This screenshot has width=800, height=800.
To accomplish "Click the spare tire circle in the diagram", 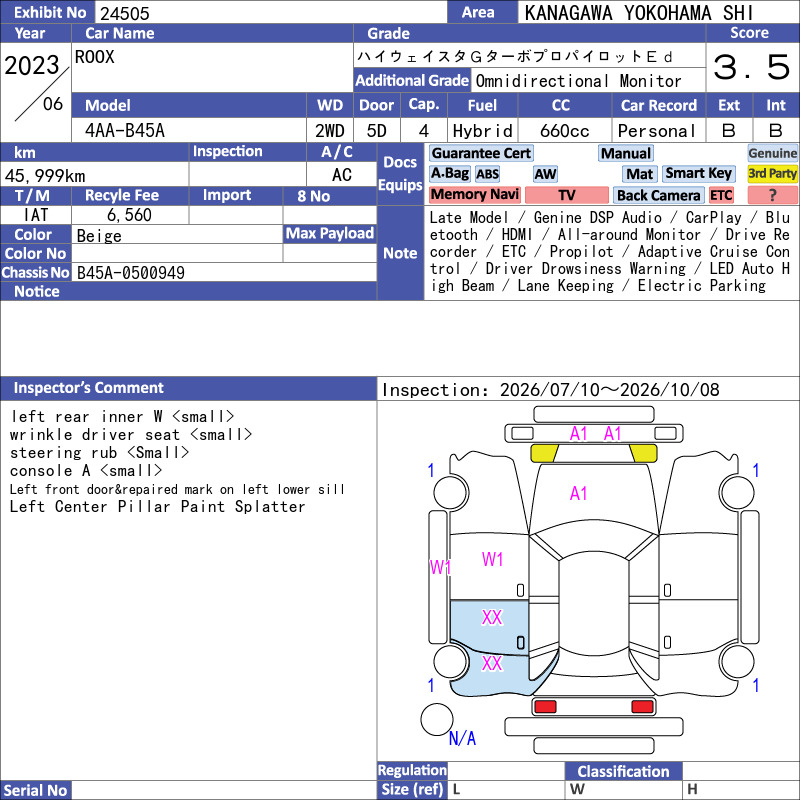I will coord(437,719).
